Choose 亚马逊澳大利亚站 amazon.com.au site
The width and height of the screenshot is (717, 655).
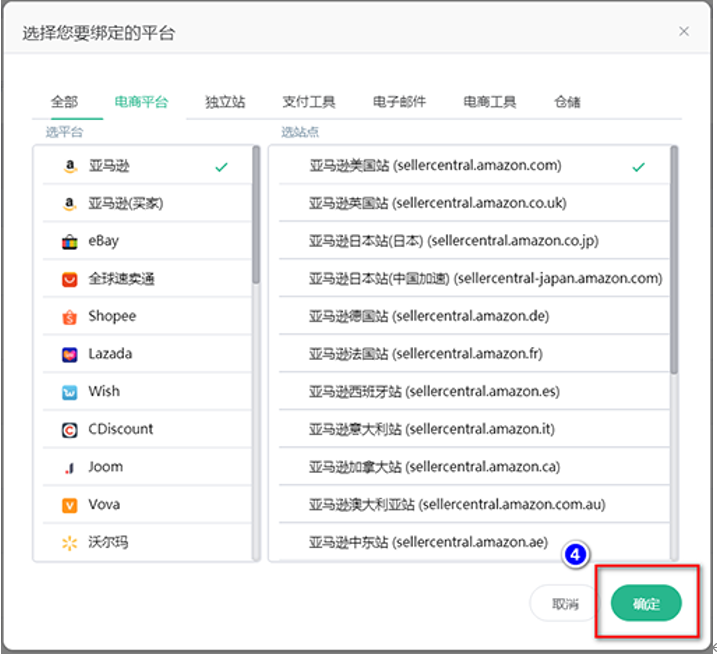point(474,505)
